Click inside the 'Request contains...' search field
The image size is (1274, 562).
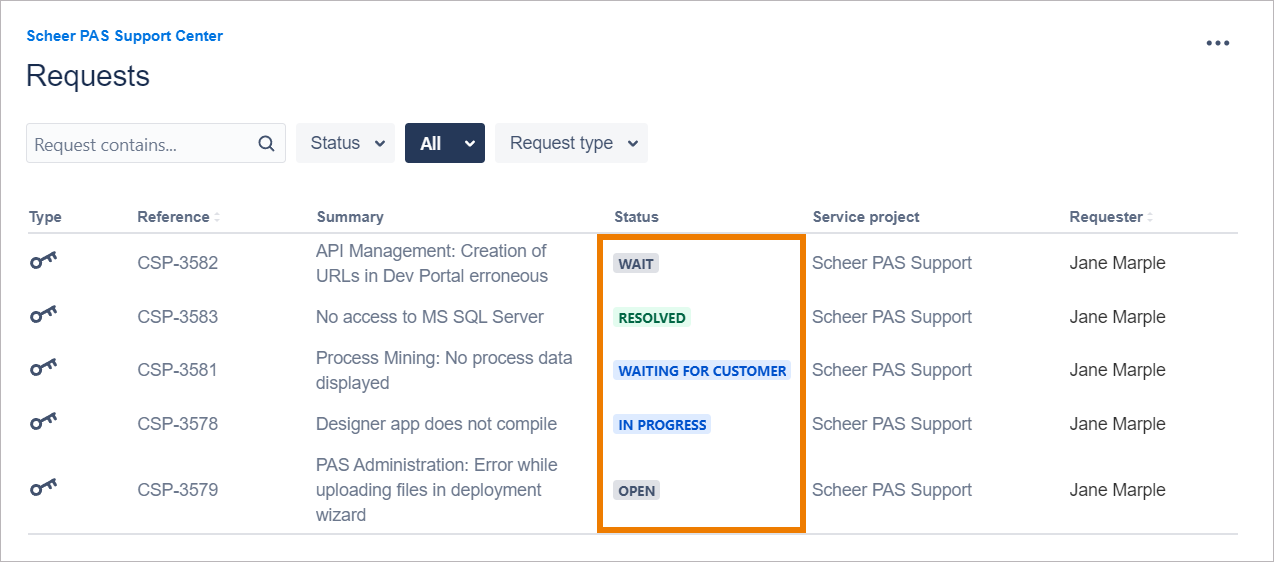(x=140, y=144)
